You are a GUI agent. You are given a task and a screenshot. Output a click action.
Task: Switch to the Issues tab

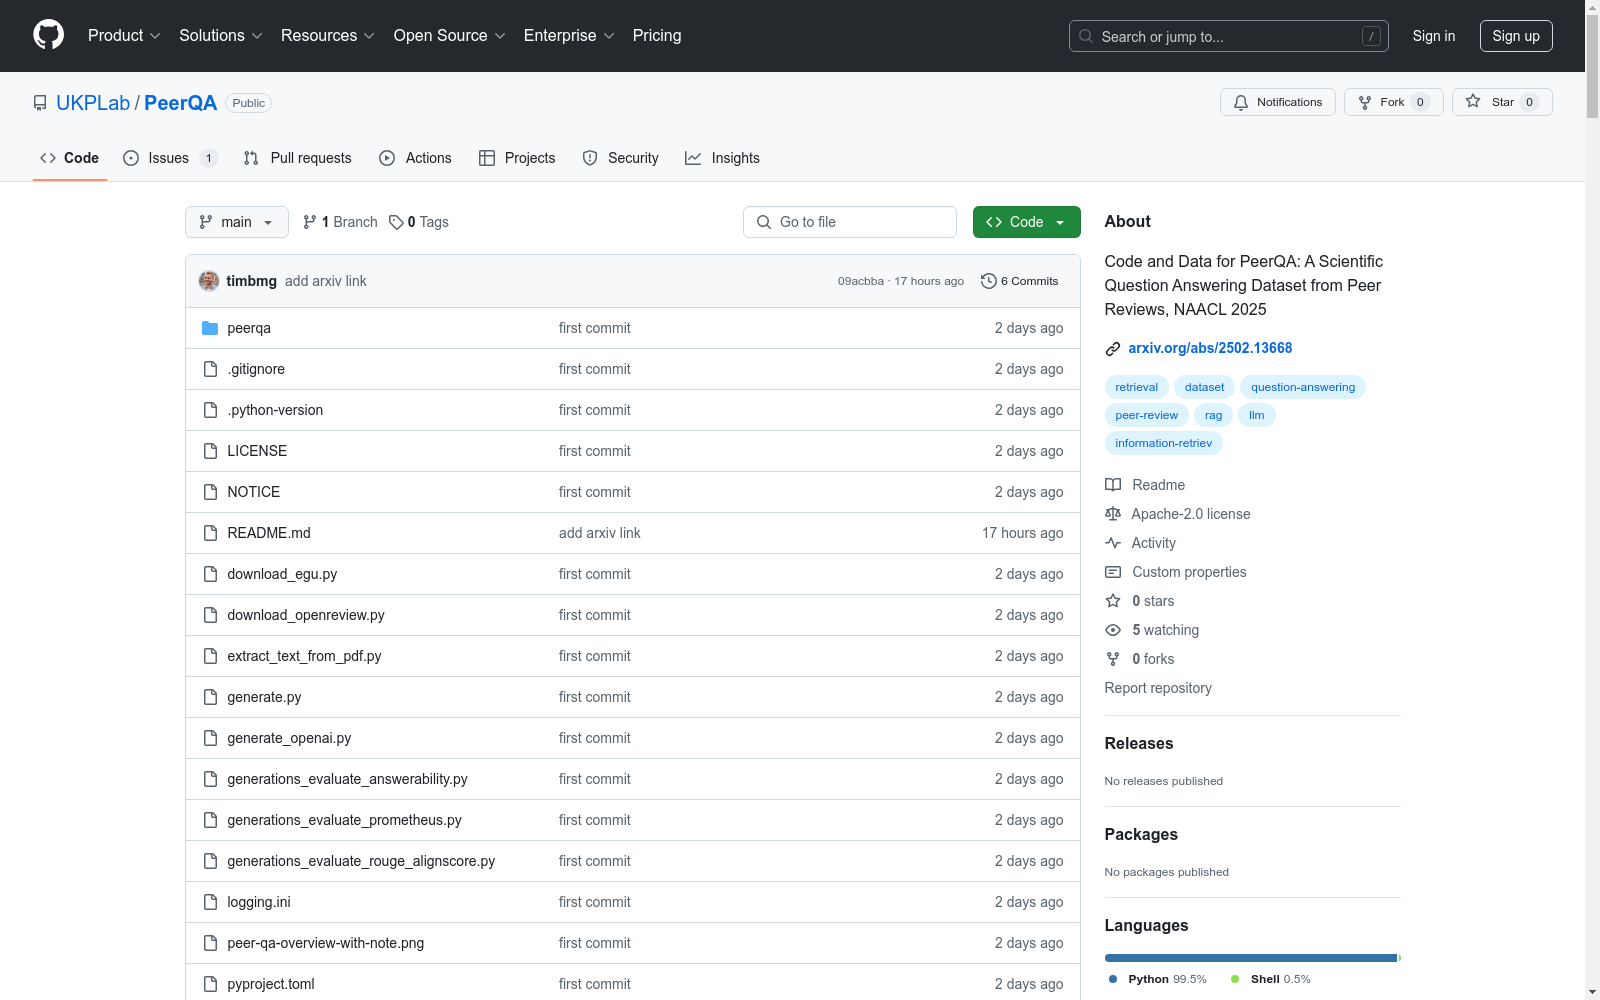(170, 158)
